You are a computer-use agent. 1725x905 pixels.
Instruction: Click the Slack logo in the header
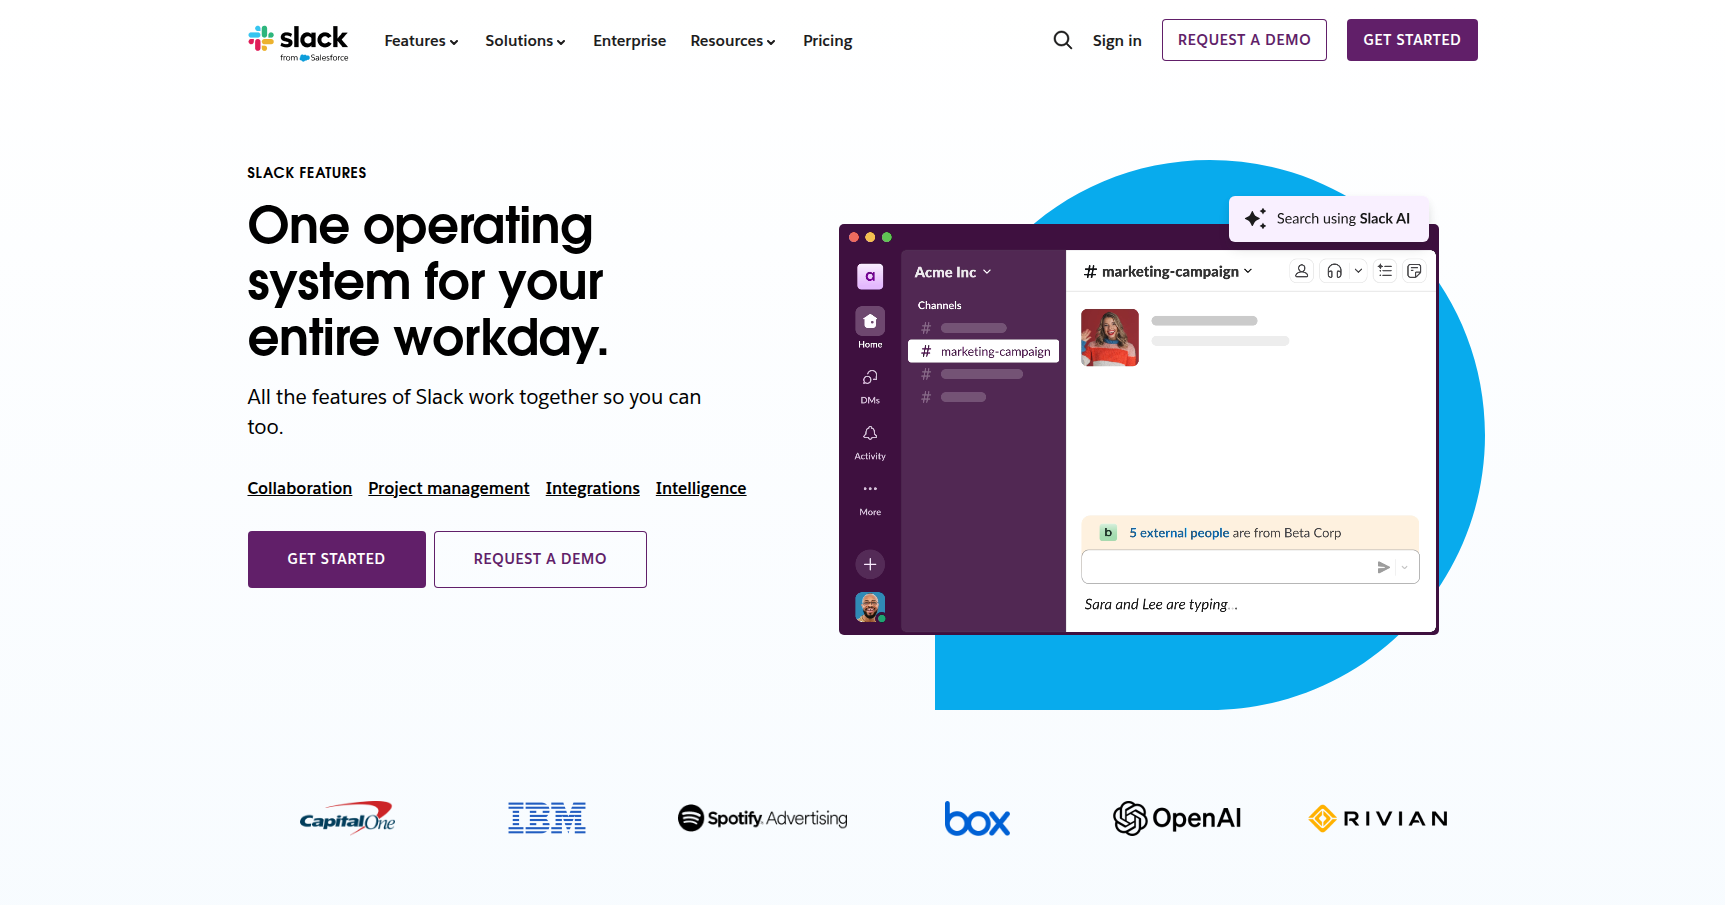(298, 42)
